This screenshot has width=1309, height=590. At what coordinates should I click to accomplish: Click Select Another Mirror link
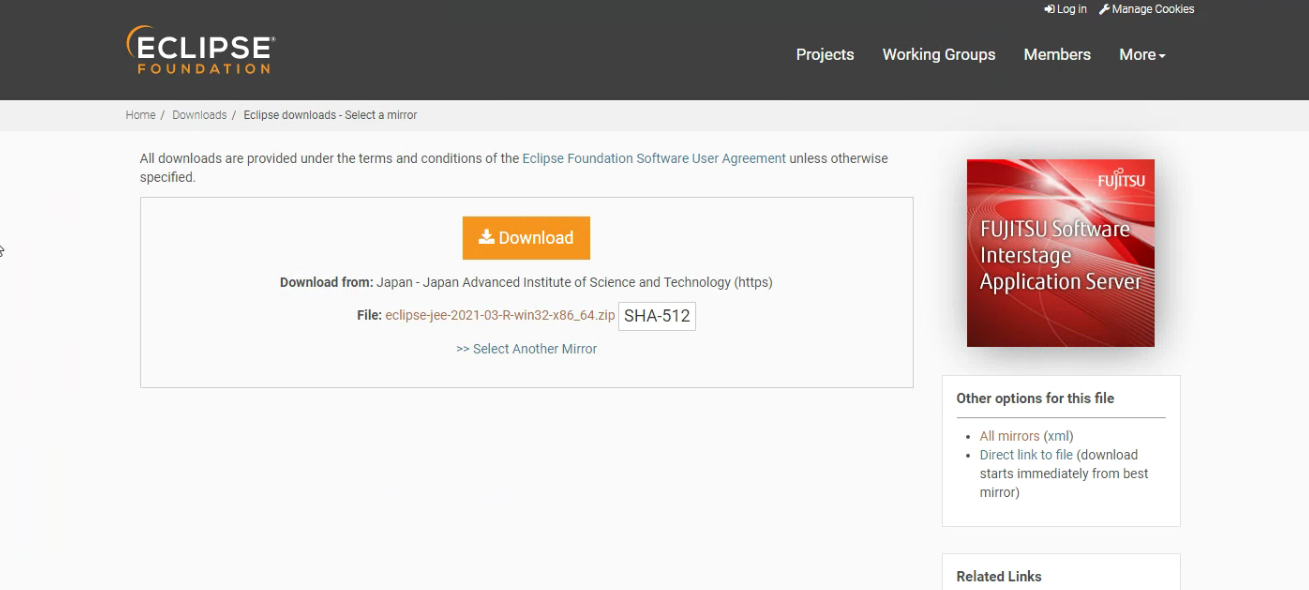pos(526,349)
